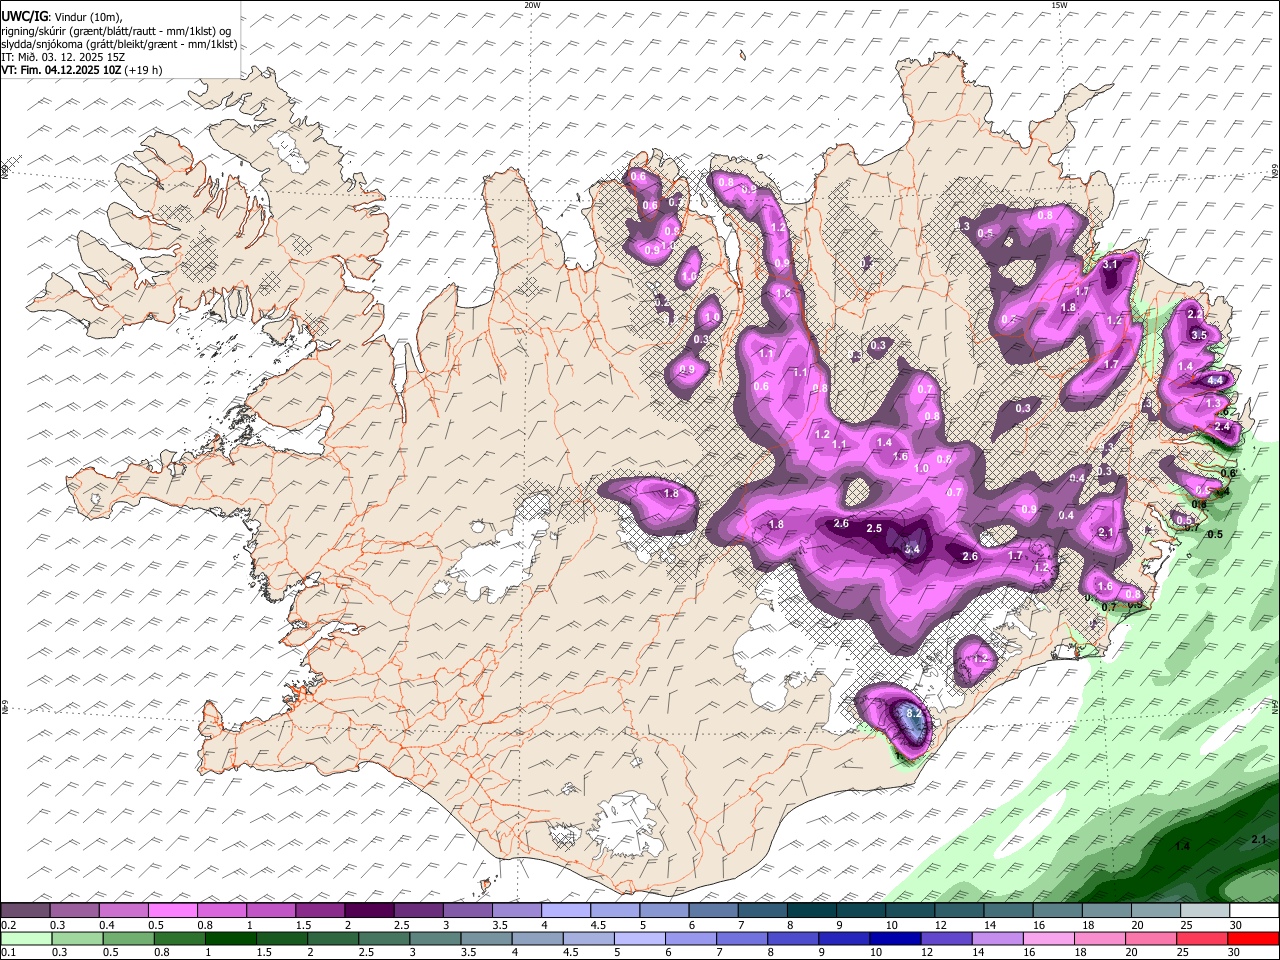The image size is (1280, 960).
Task: Click the '4.4' snowfall value on the east coast
Action: click(x=1216, y=381)
